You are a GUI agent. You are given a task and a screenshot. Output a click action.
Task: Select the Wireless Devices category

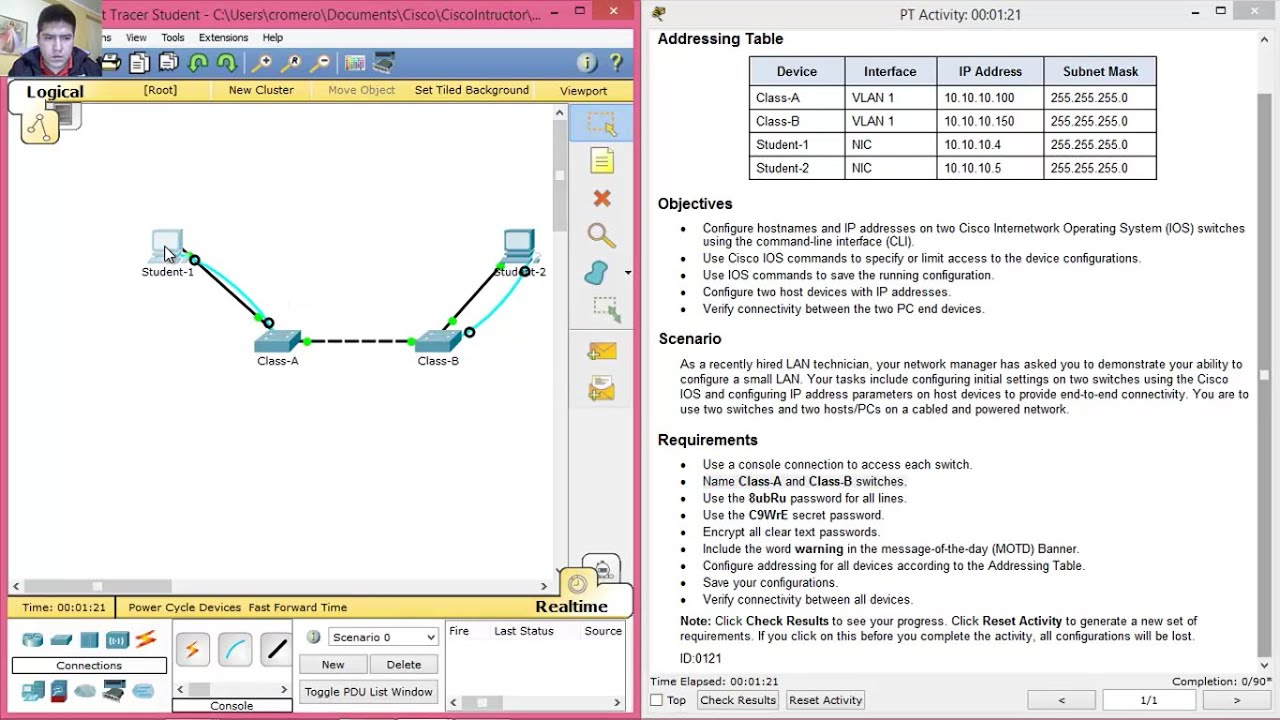[x=117, y=640]
